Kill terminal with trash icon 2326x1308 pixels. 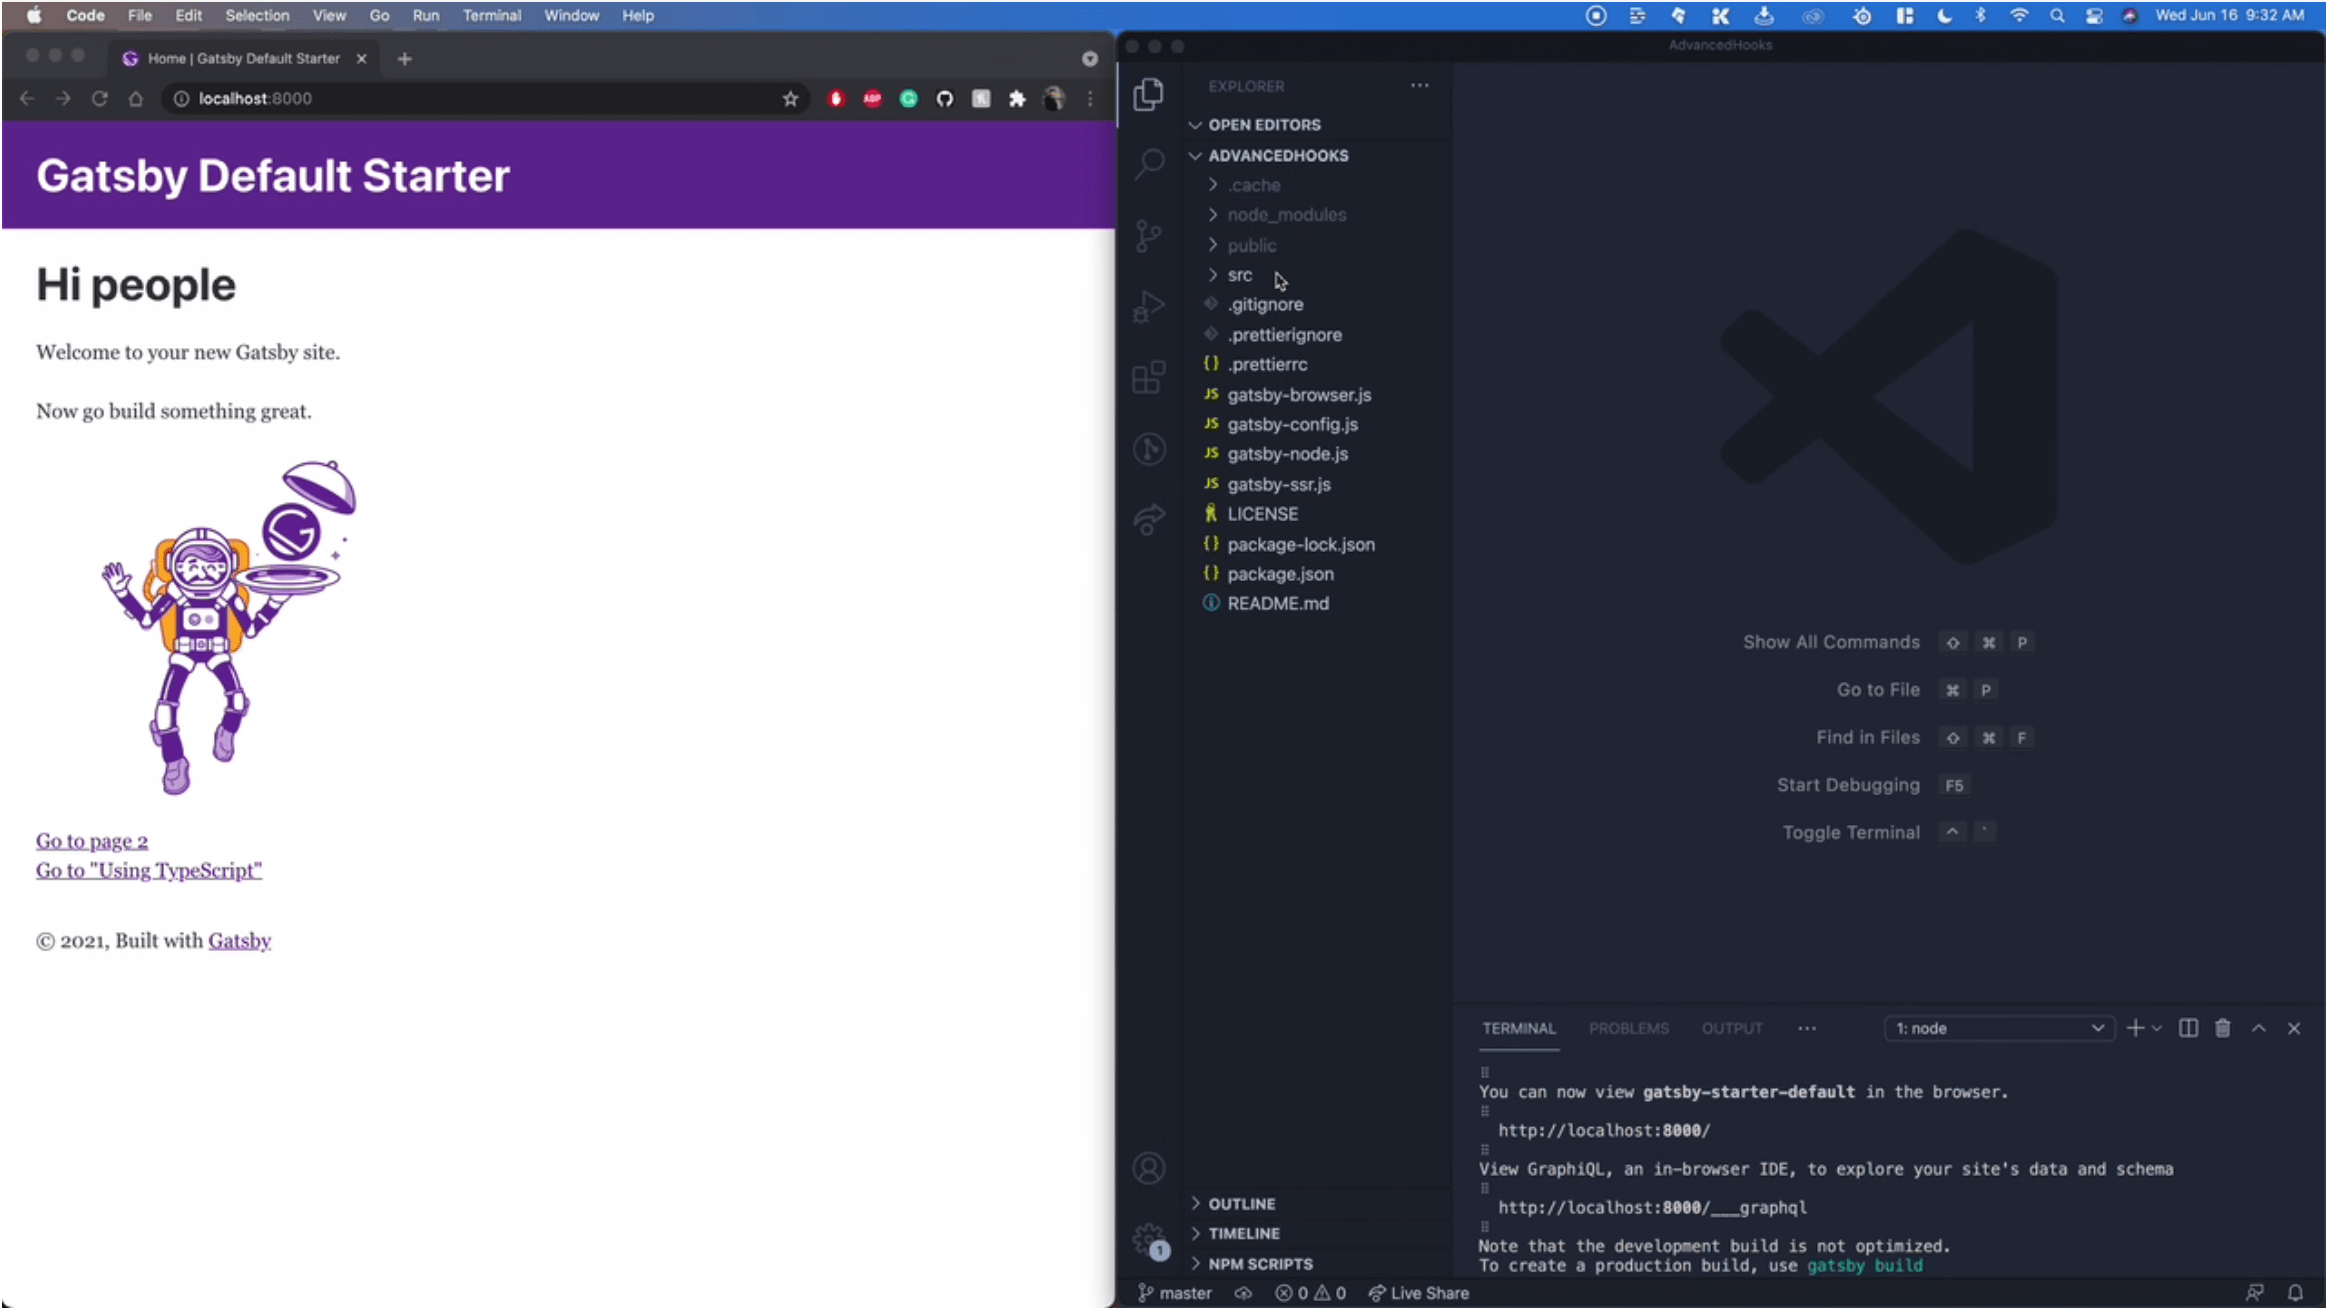click(x=2222, y=1028)
